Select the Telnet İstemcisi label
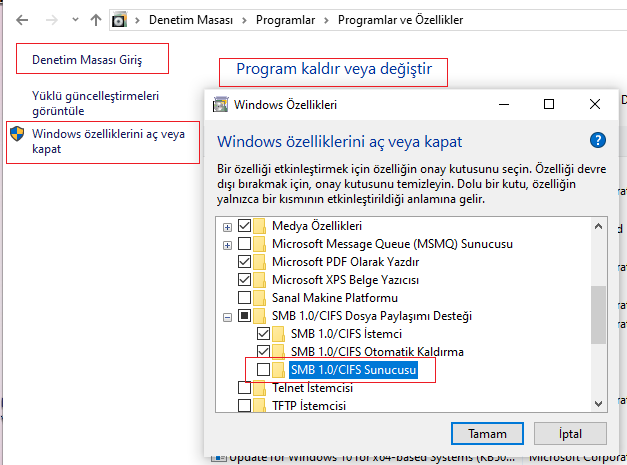This screenshot has height=465, width=627. point(313,388)
